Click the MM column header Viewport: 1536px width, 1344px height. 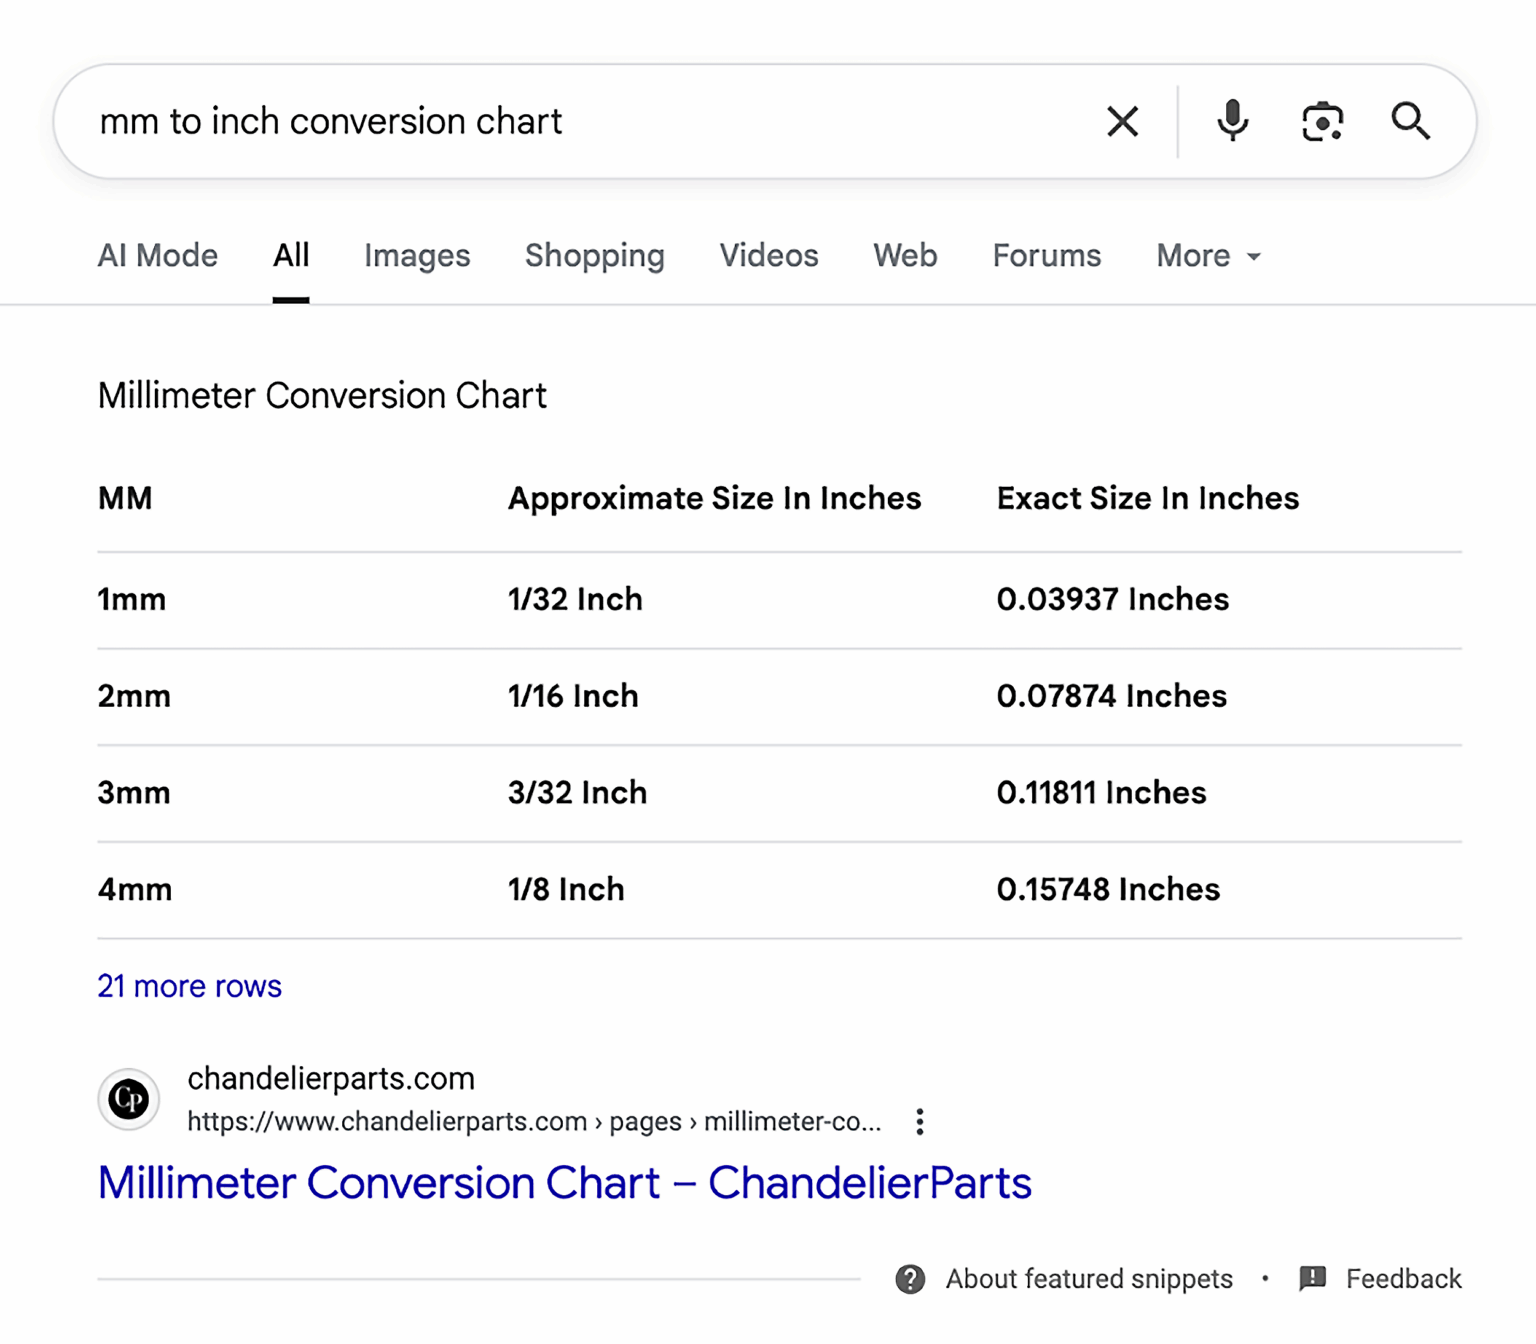[x=125, y=498]
